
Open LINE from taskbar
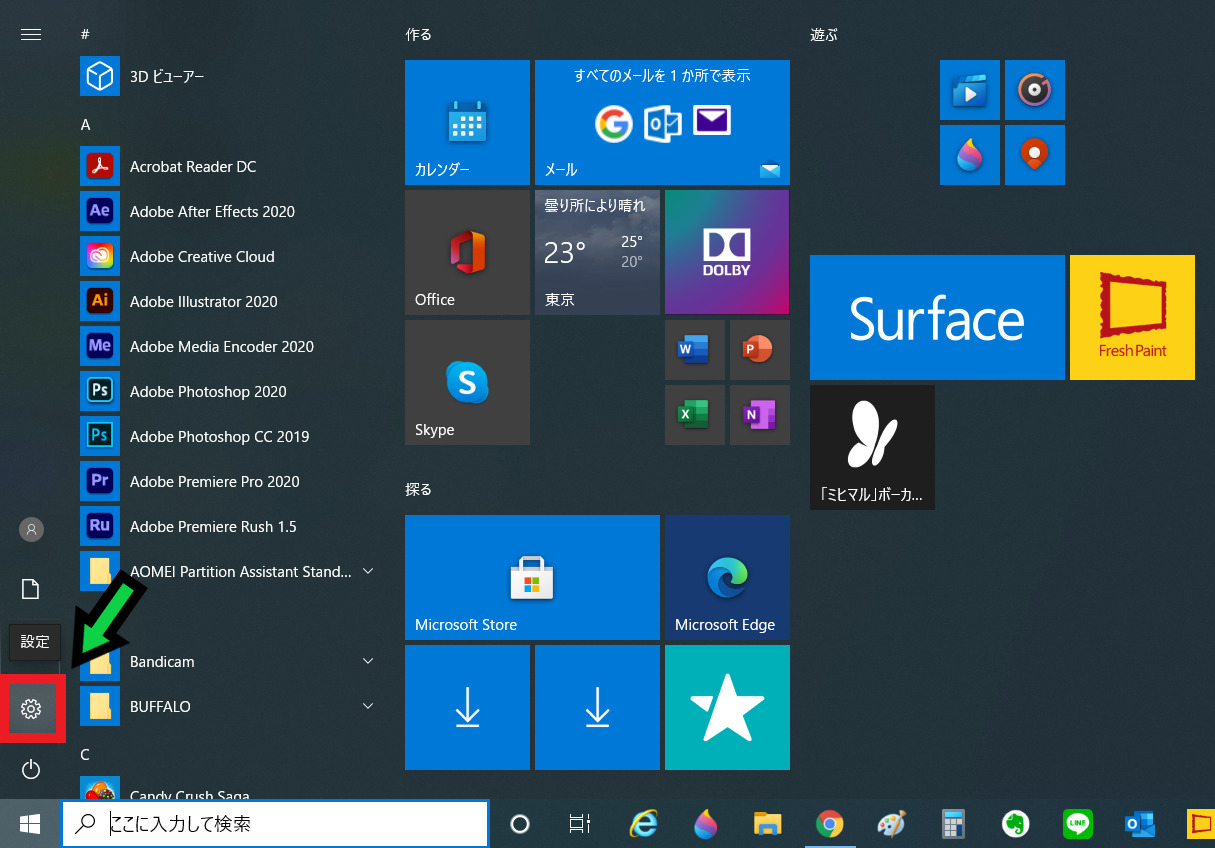1077,824
